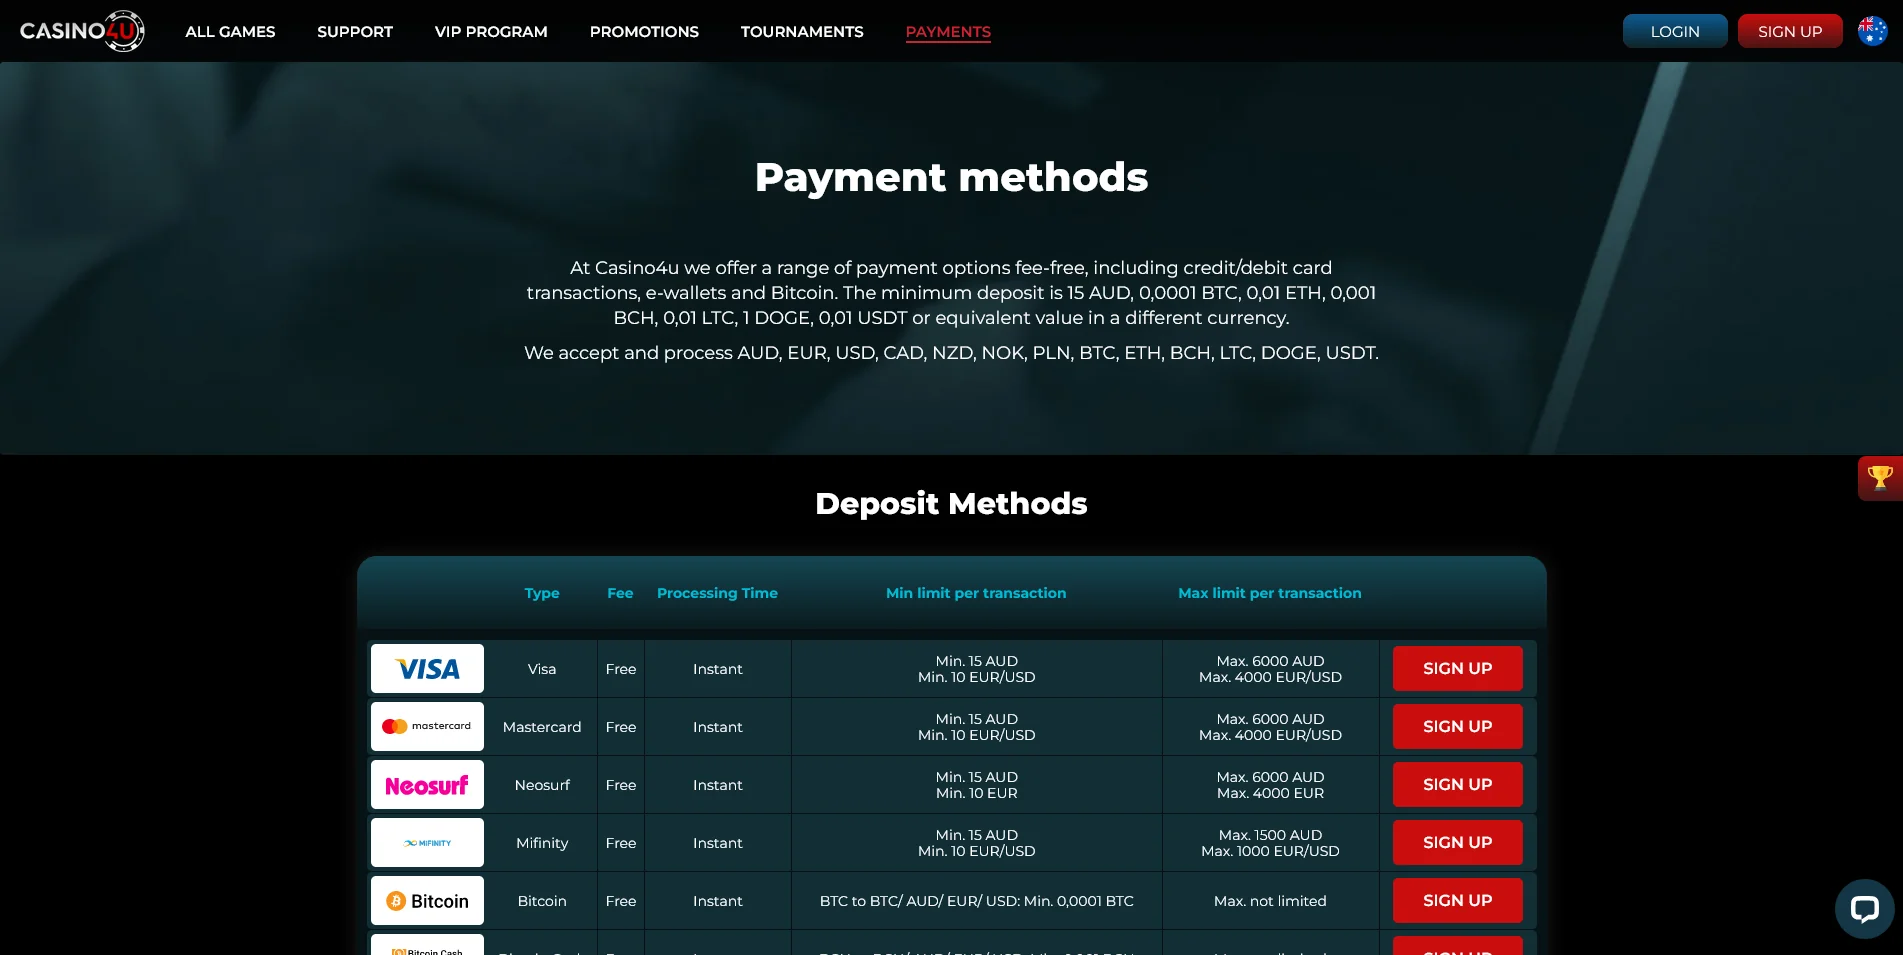
Task: Click the Neosurf logo
Action: click(427, 785)
